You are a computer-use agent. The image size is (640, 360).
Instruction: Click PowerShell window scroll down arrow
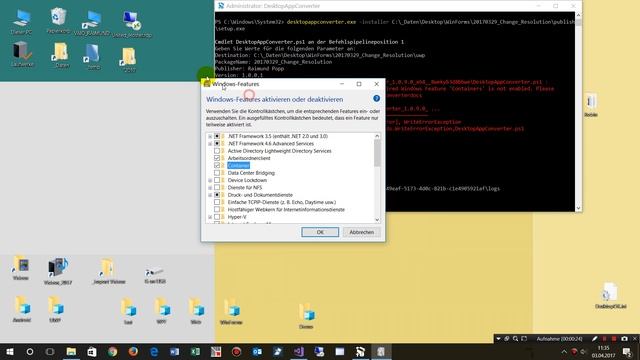[578, 208]
